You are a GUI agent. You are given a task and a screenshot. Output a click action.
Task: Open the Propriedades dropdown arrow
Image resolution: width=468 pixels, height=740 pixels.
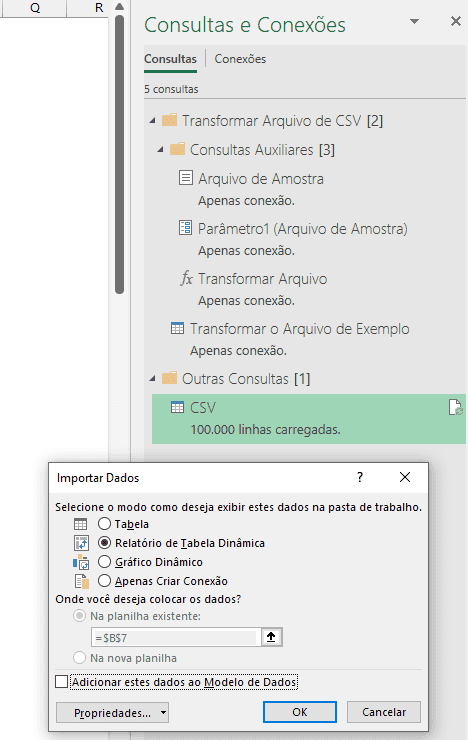coord(163,712)
